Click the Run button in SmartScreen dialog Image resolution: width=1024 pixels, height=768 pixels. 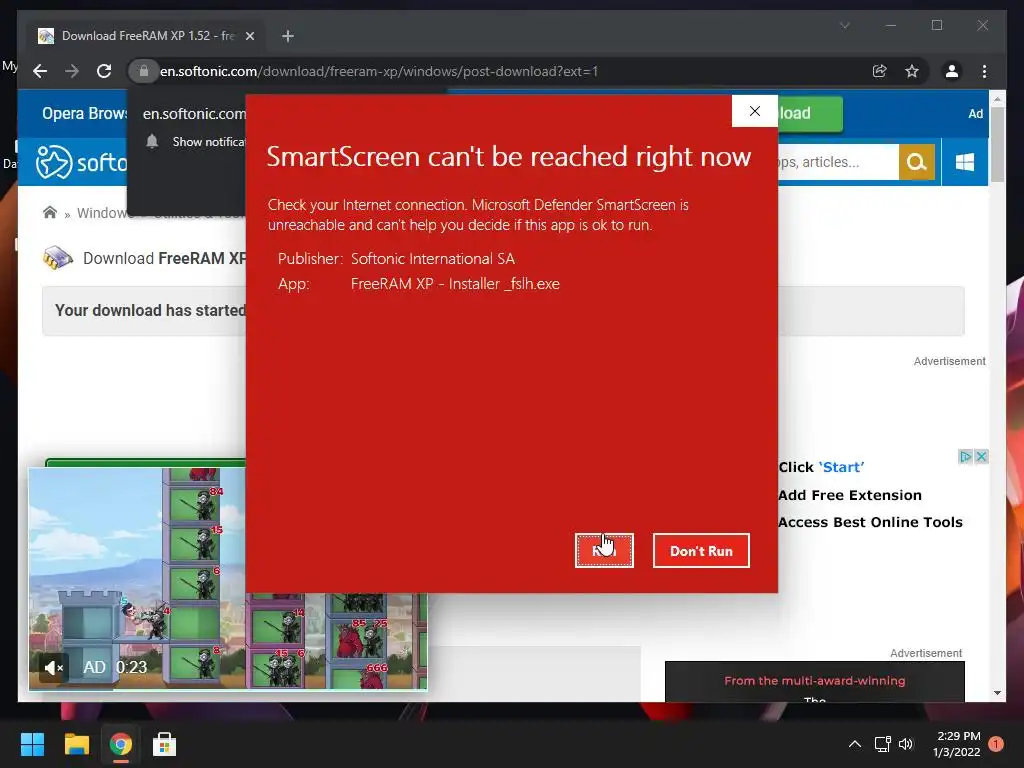(604, 551)
